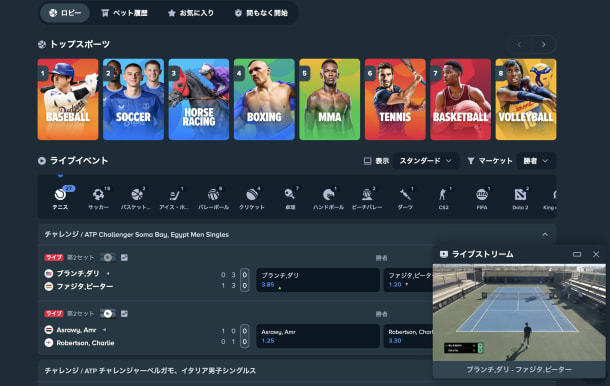Viewport: 610px width, 386px height.
Task: Open Robertson, Charlie player name link
Action: (x=85, y=343)
